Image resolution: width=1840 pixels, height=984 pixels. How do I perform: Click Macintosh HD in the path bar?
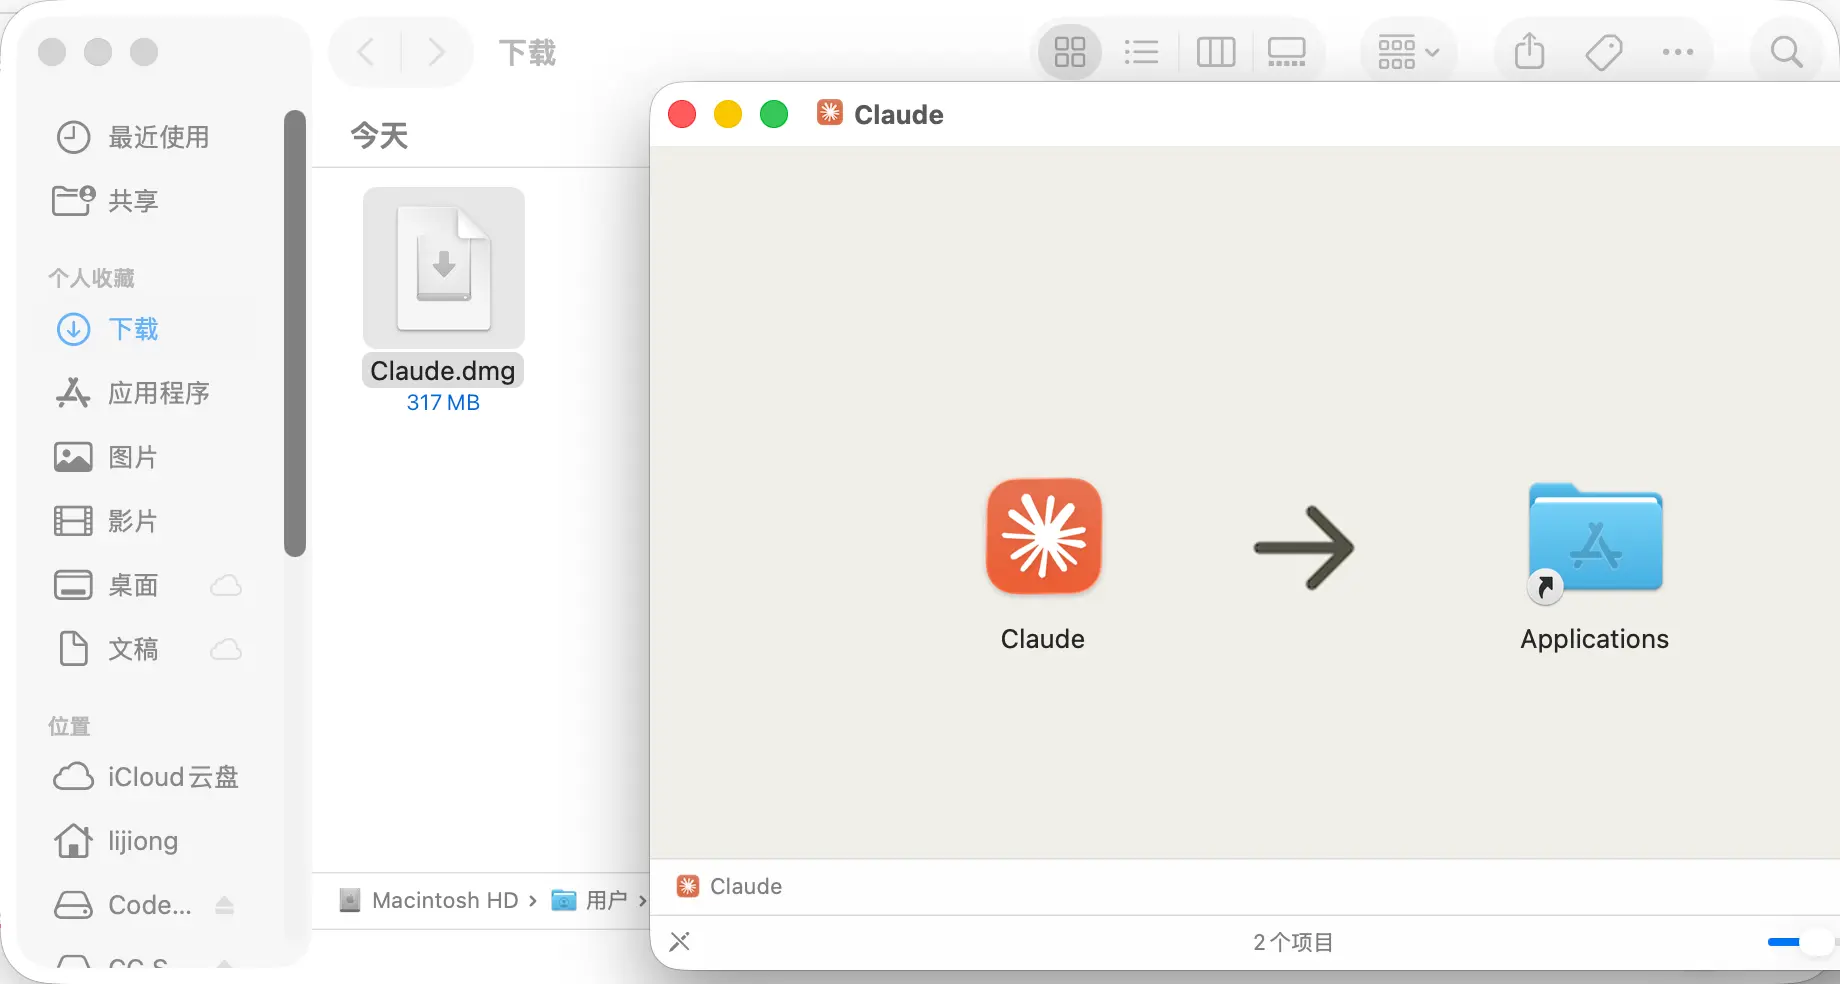[x=444, y=900]
